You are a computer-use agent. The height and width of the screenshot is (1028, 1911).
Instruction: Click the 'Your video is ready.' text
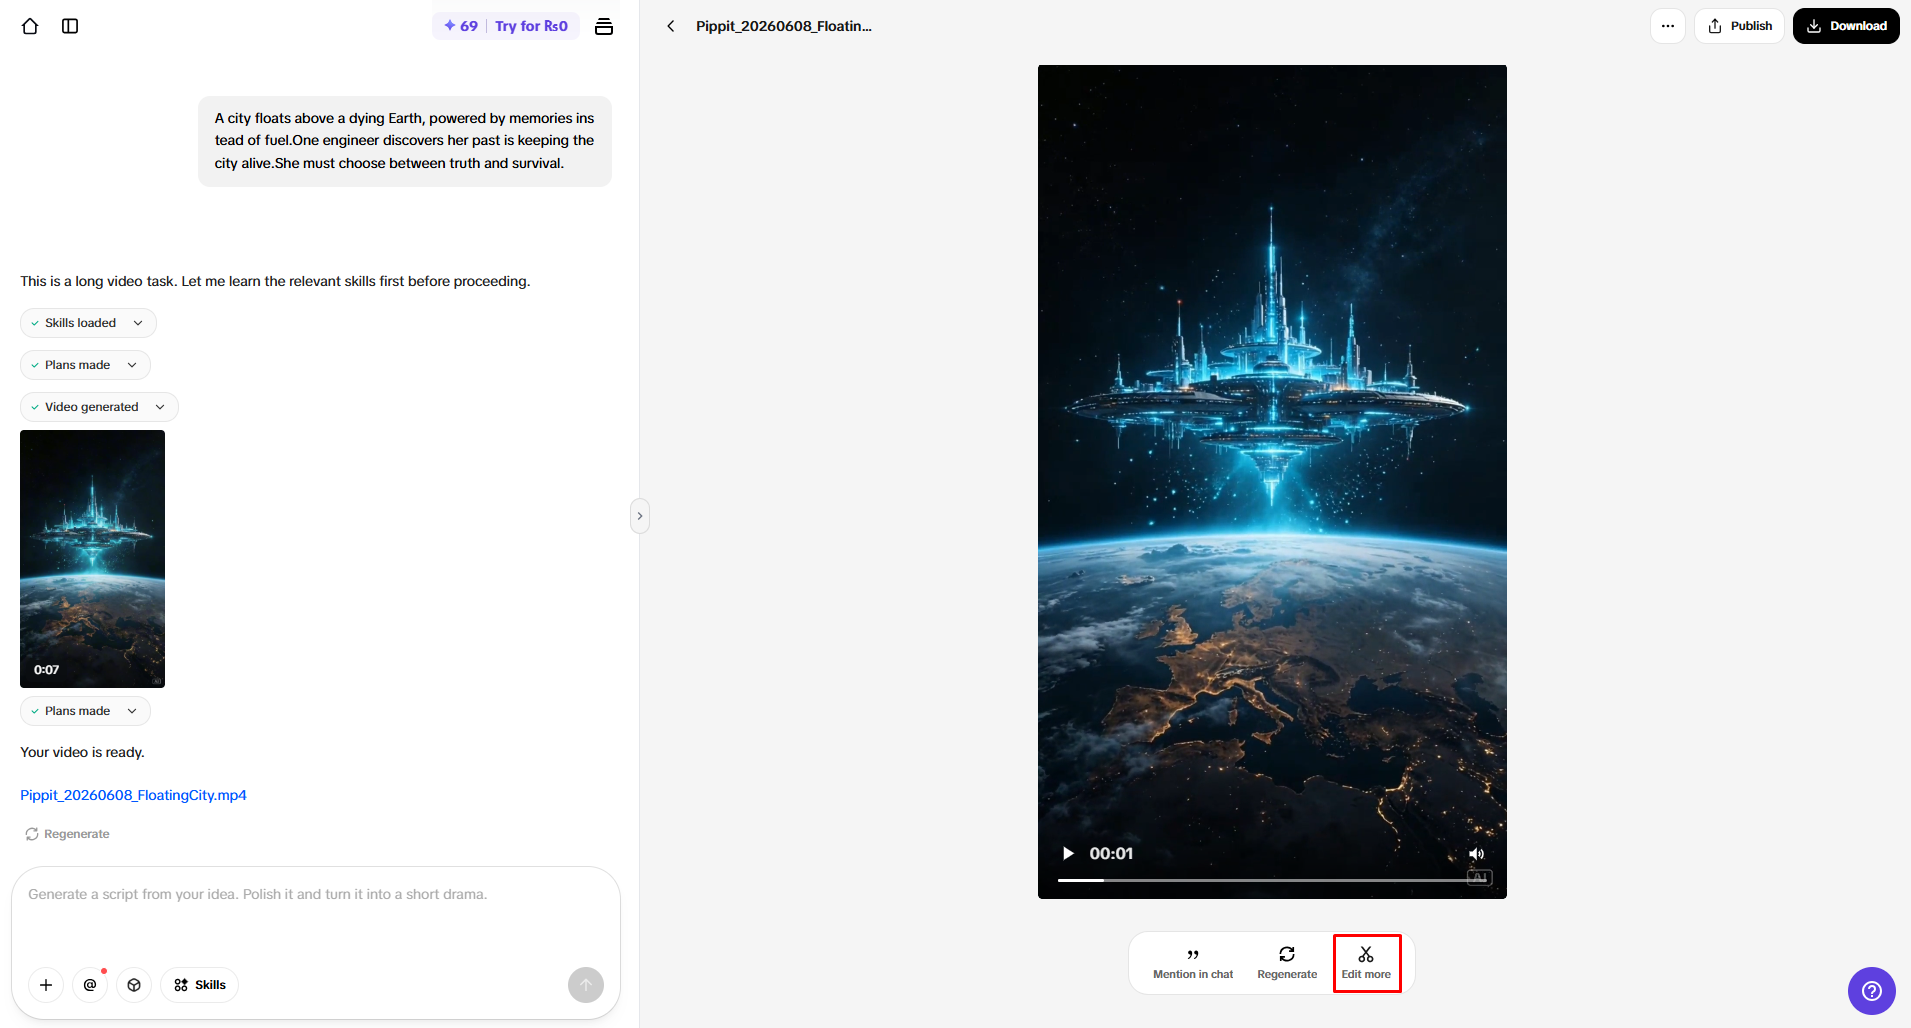(x=82, y=752)
